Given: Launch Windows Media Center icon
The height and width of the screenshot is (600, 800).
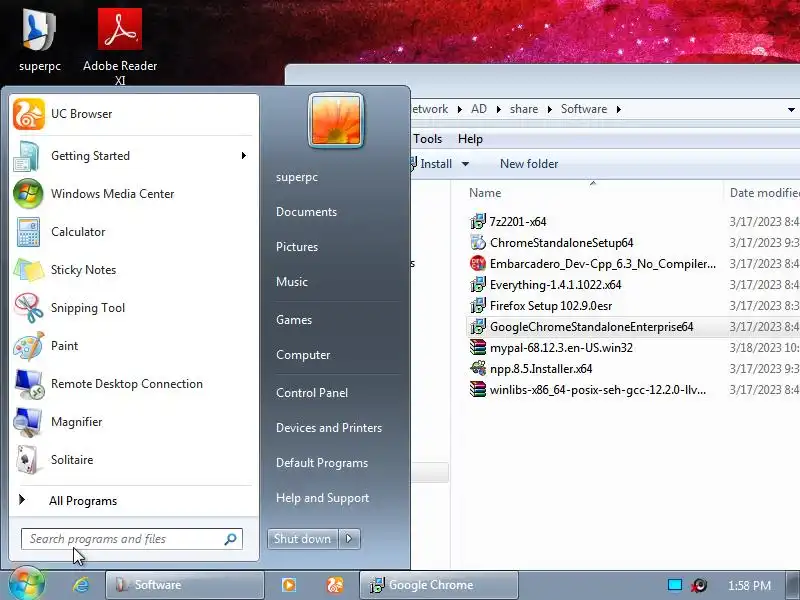Looking at the screenshot, I should pos(28,194).
